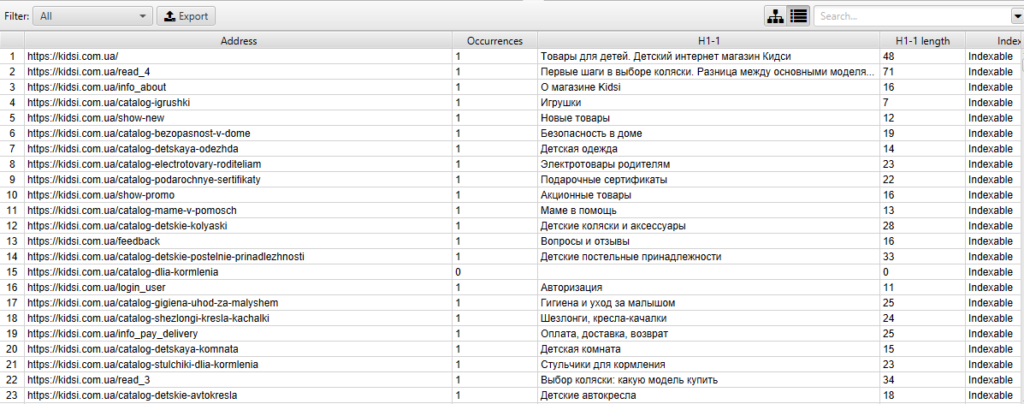Open the Filter 'All' dropdown
This screenshot has width=1024, height=404.
coord(92,16)
